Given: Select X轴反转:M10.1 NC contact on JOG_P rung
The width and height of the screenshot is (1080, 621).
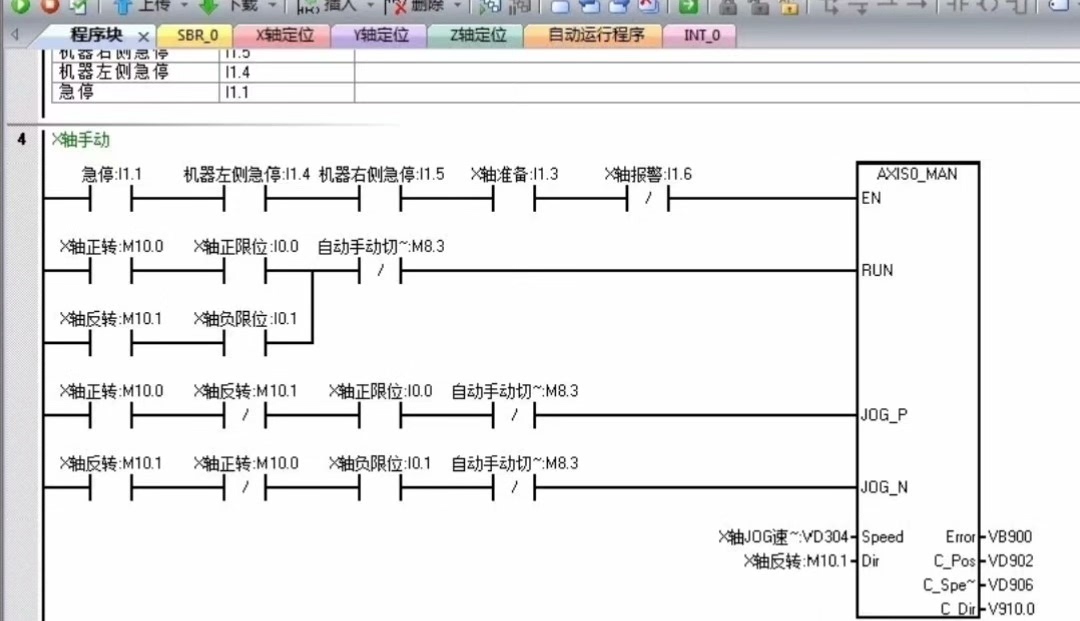Looking at the screenshot, I should (245, 416).
